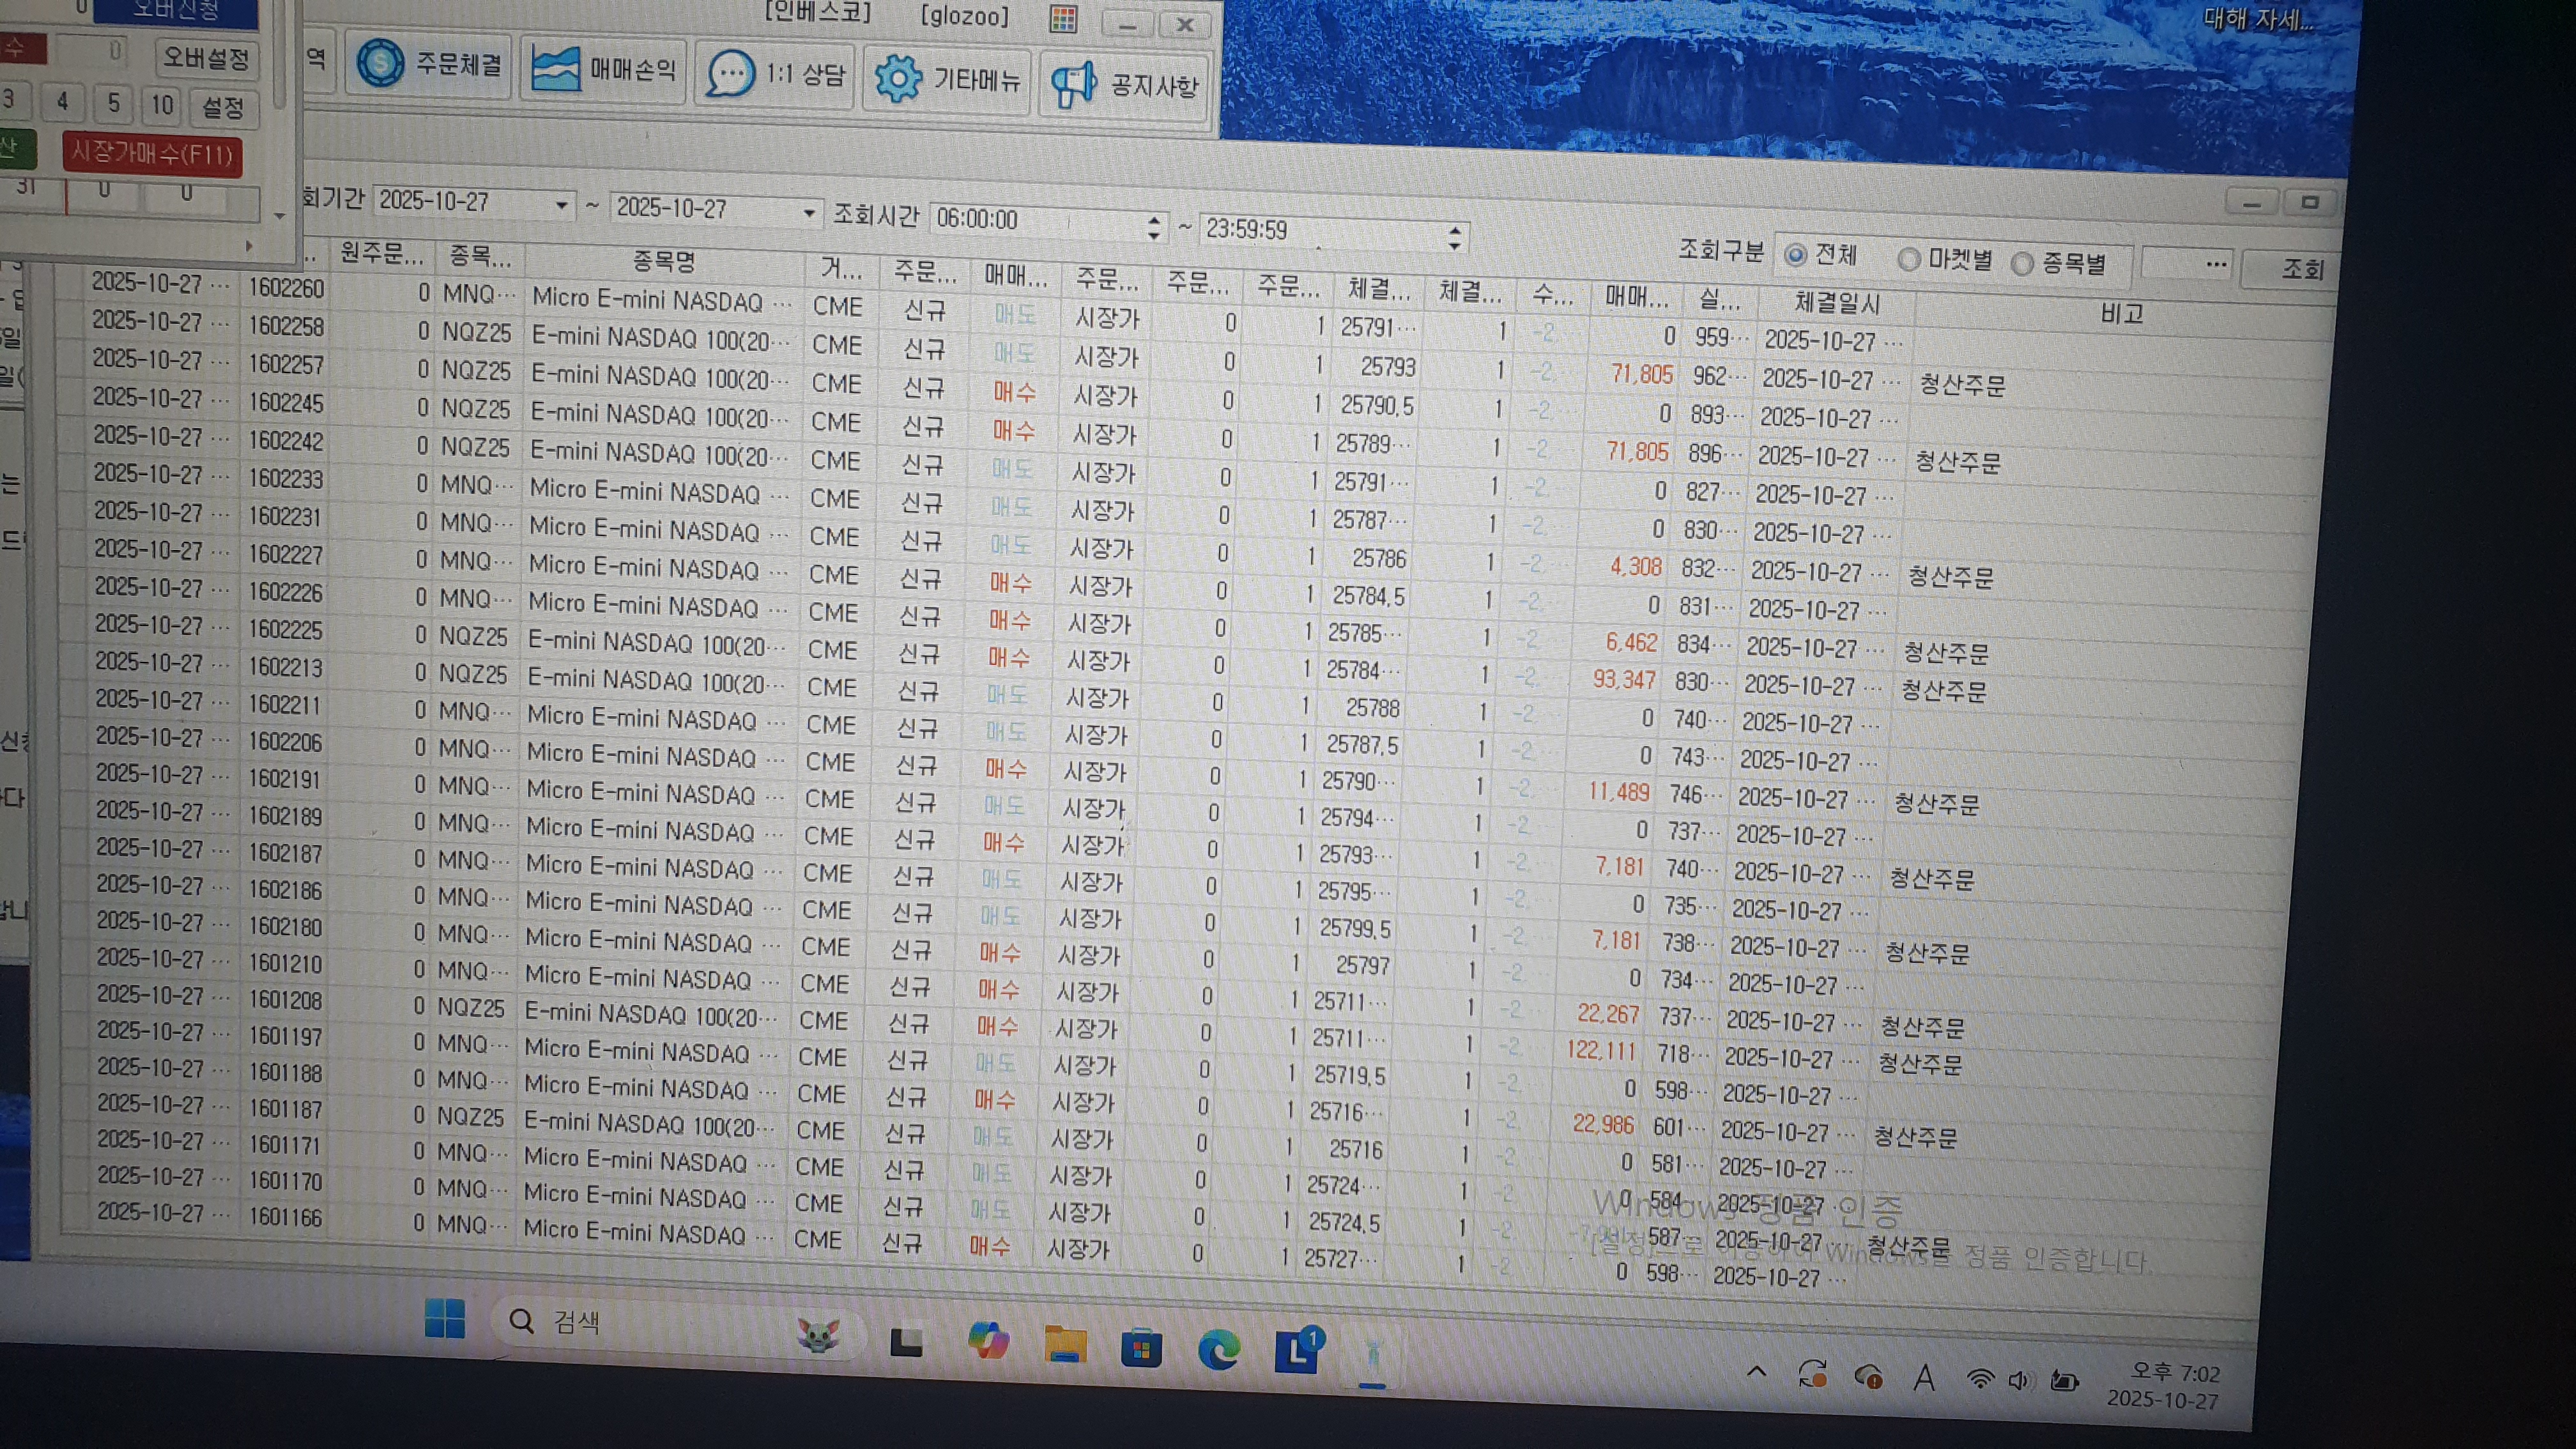Select order number 1602191
Screen dimensions: 2576x1449
[x=286, y=780]
